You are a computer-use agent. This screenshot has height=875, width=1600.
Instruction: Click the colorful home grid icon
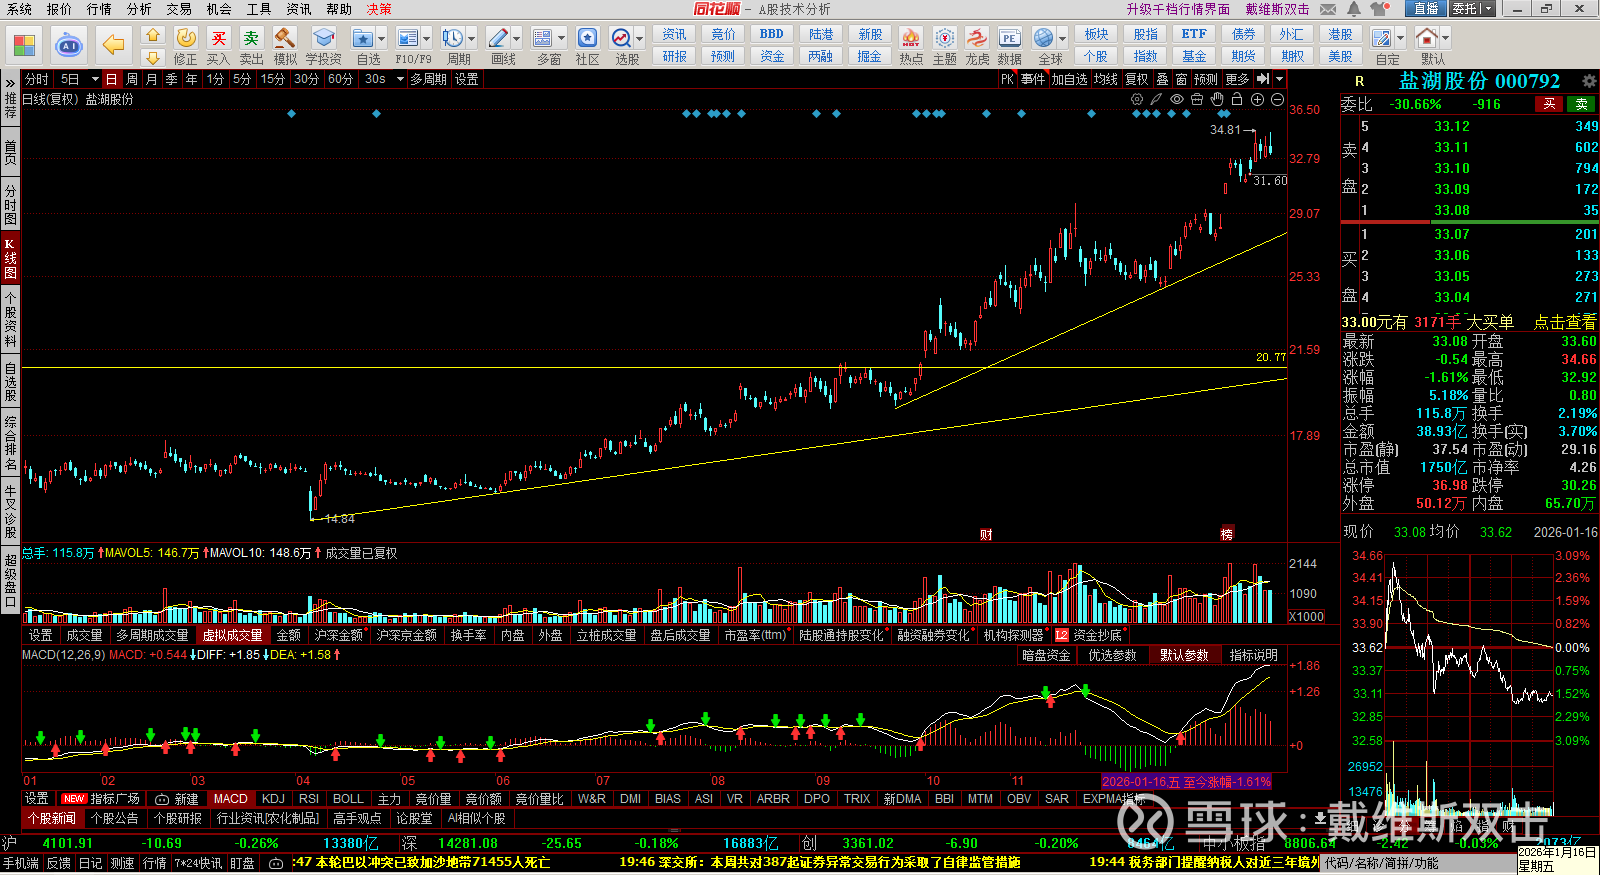24,45
